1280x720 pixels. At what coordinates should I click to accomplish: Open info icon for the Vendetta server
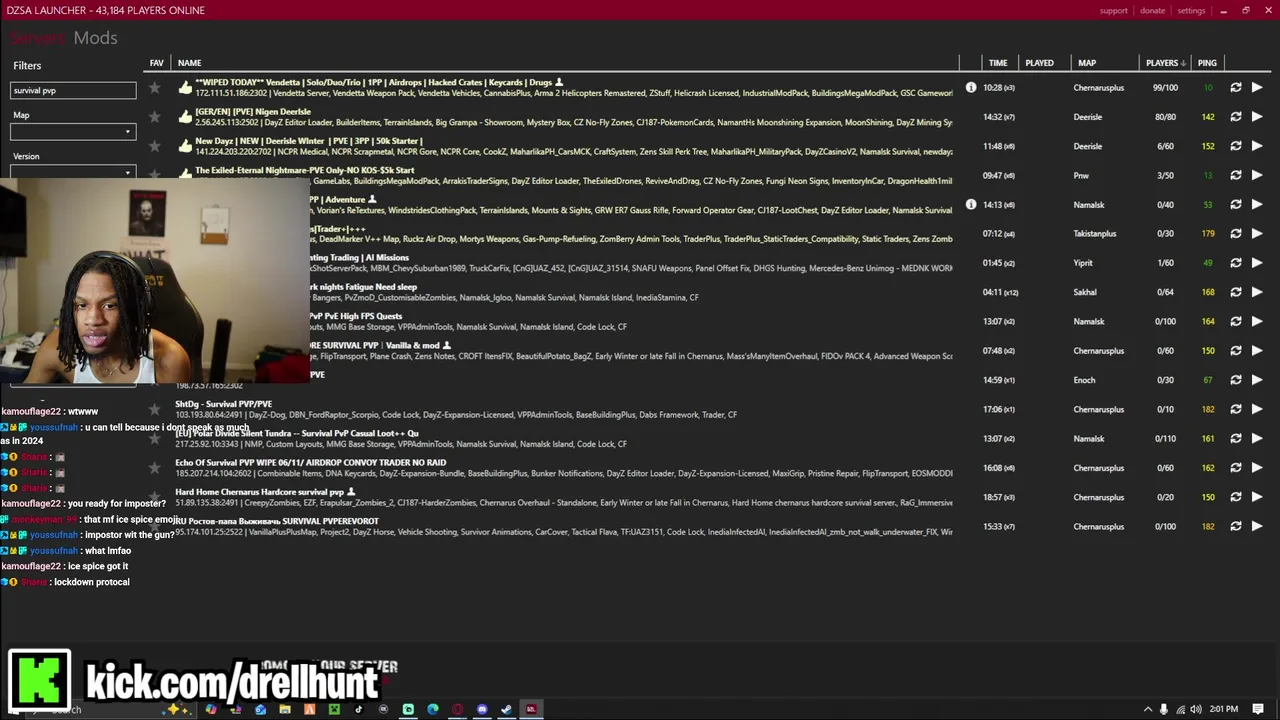click(970, 88)
